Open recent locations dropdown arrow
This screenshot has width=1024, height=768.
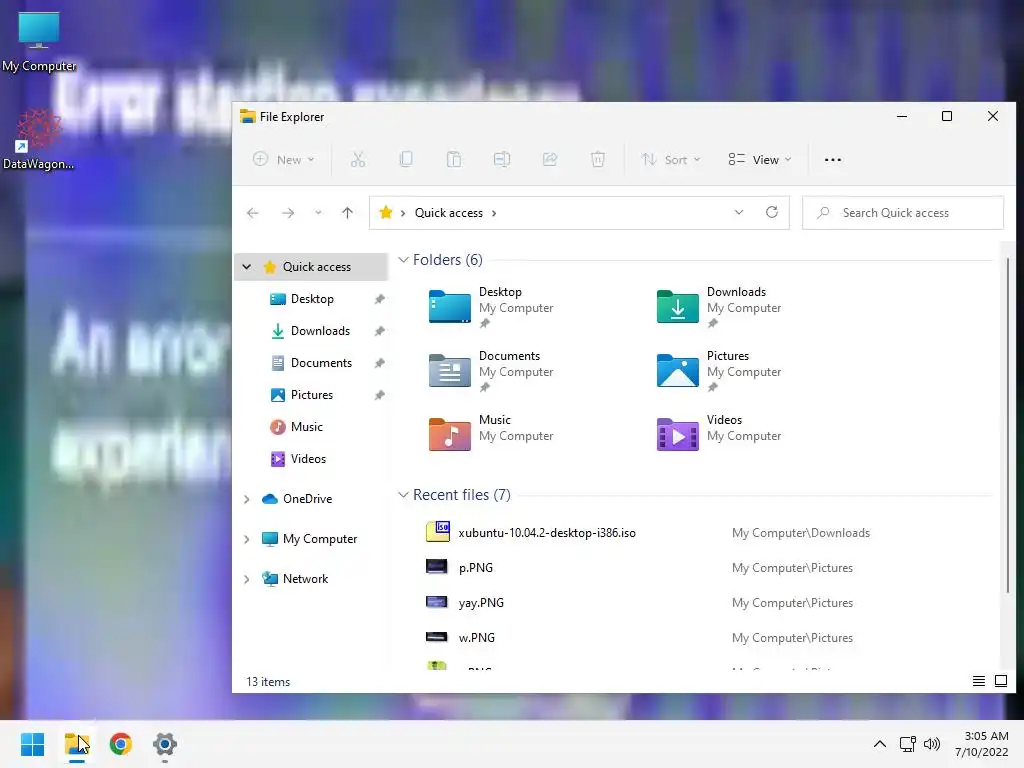tap(318, 213)
